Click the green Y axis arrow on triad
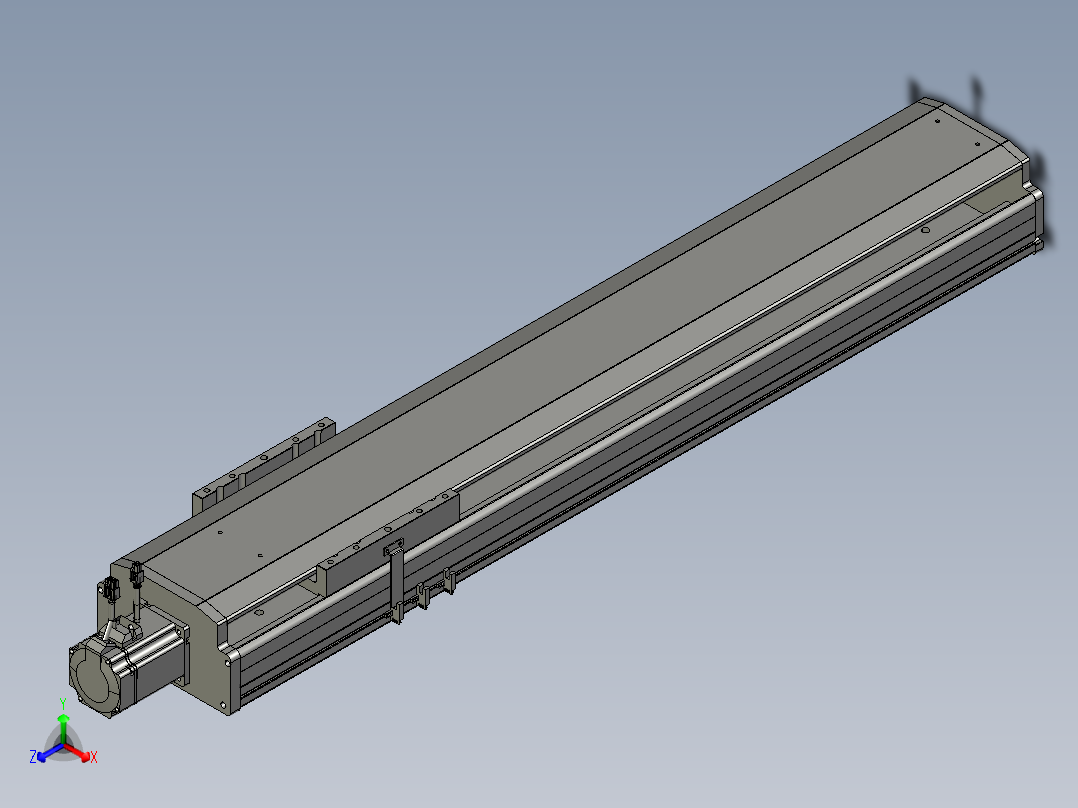The height and width of the screenshot is (808, 1078). pos(63,728)
